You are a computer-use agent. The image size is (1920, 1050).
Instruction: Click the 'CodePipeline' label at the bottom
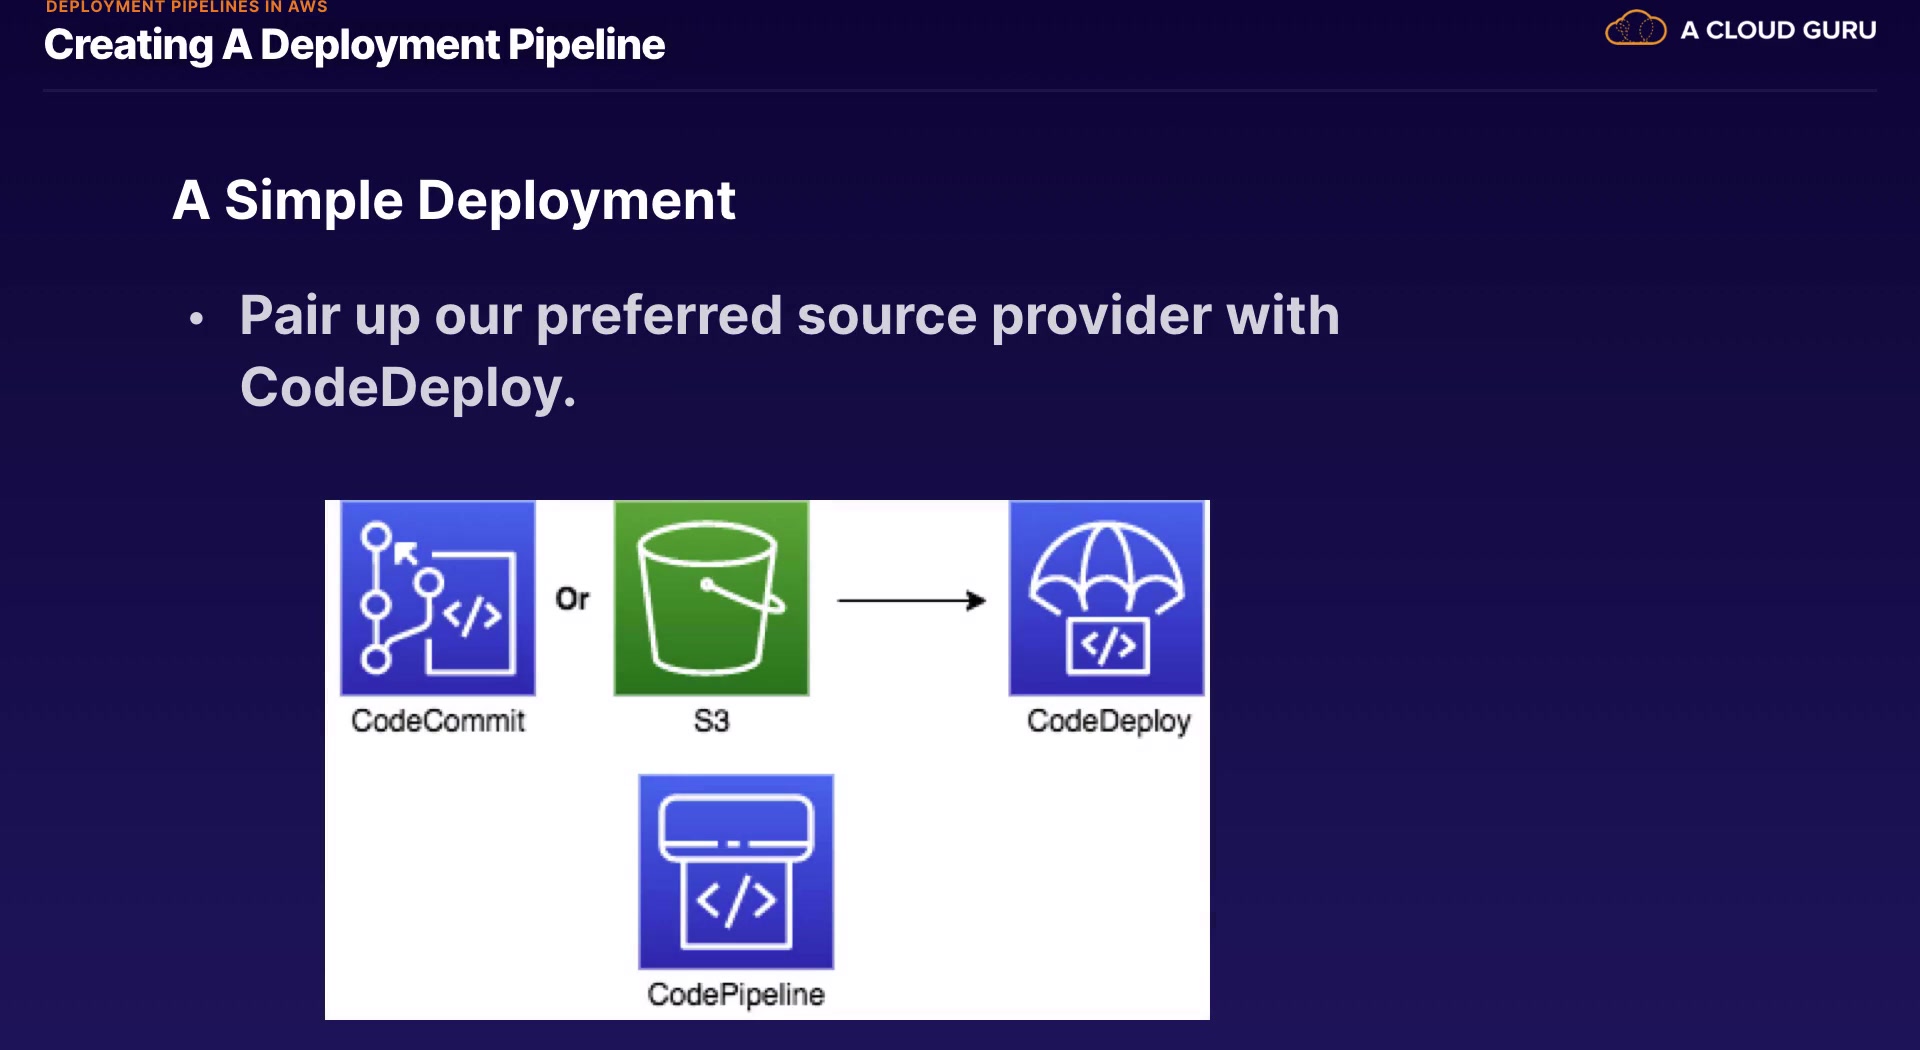point(736,995)
